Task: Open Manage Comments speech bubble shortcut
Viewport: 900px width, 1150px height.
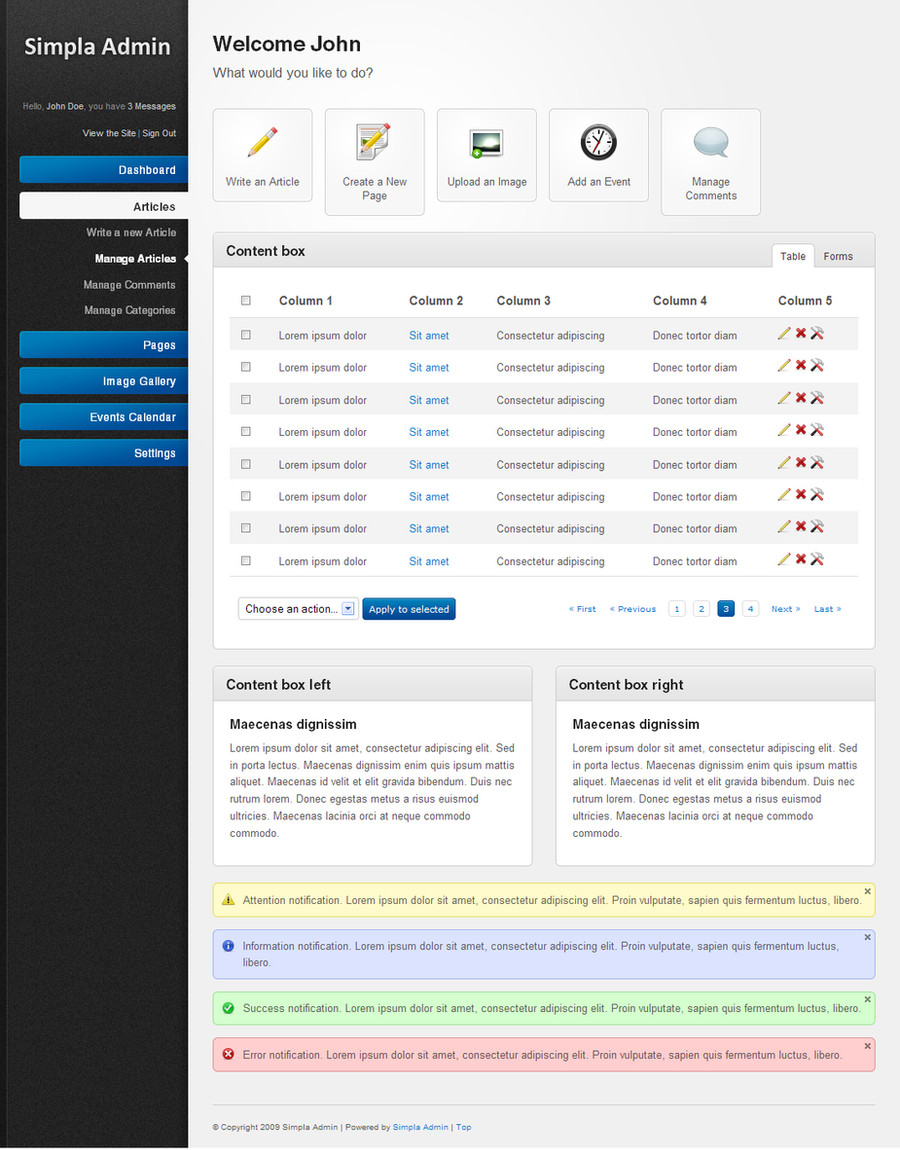Action: coord(711,162)
